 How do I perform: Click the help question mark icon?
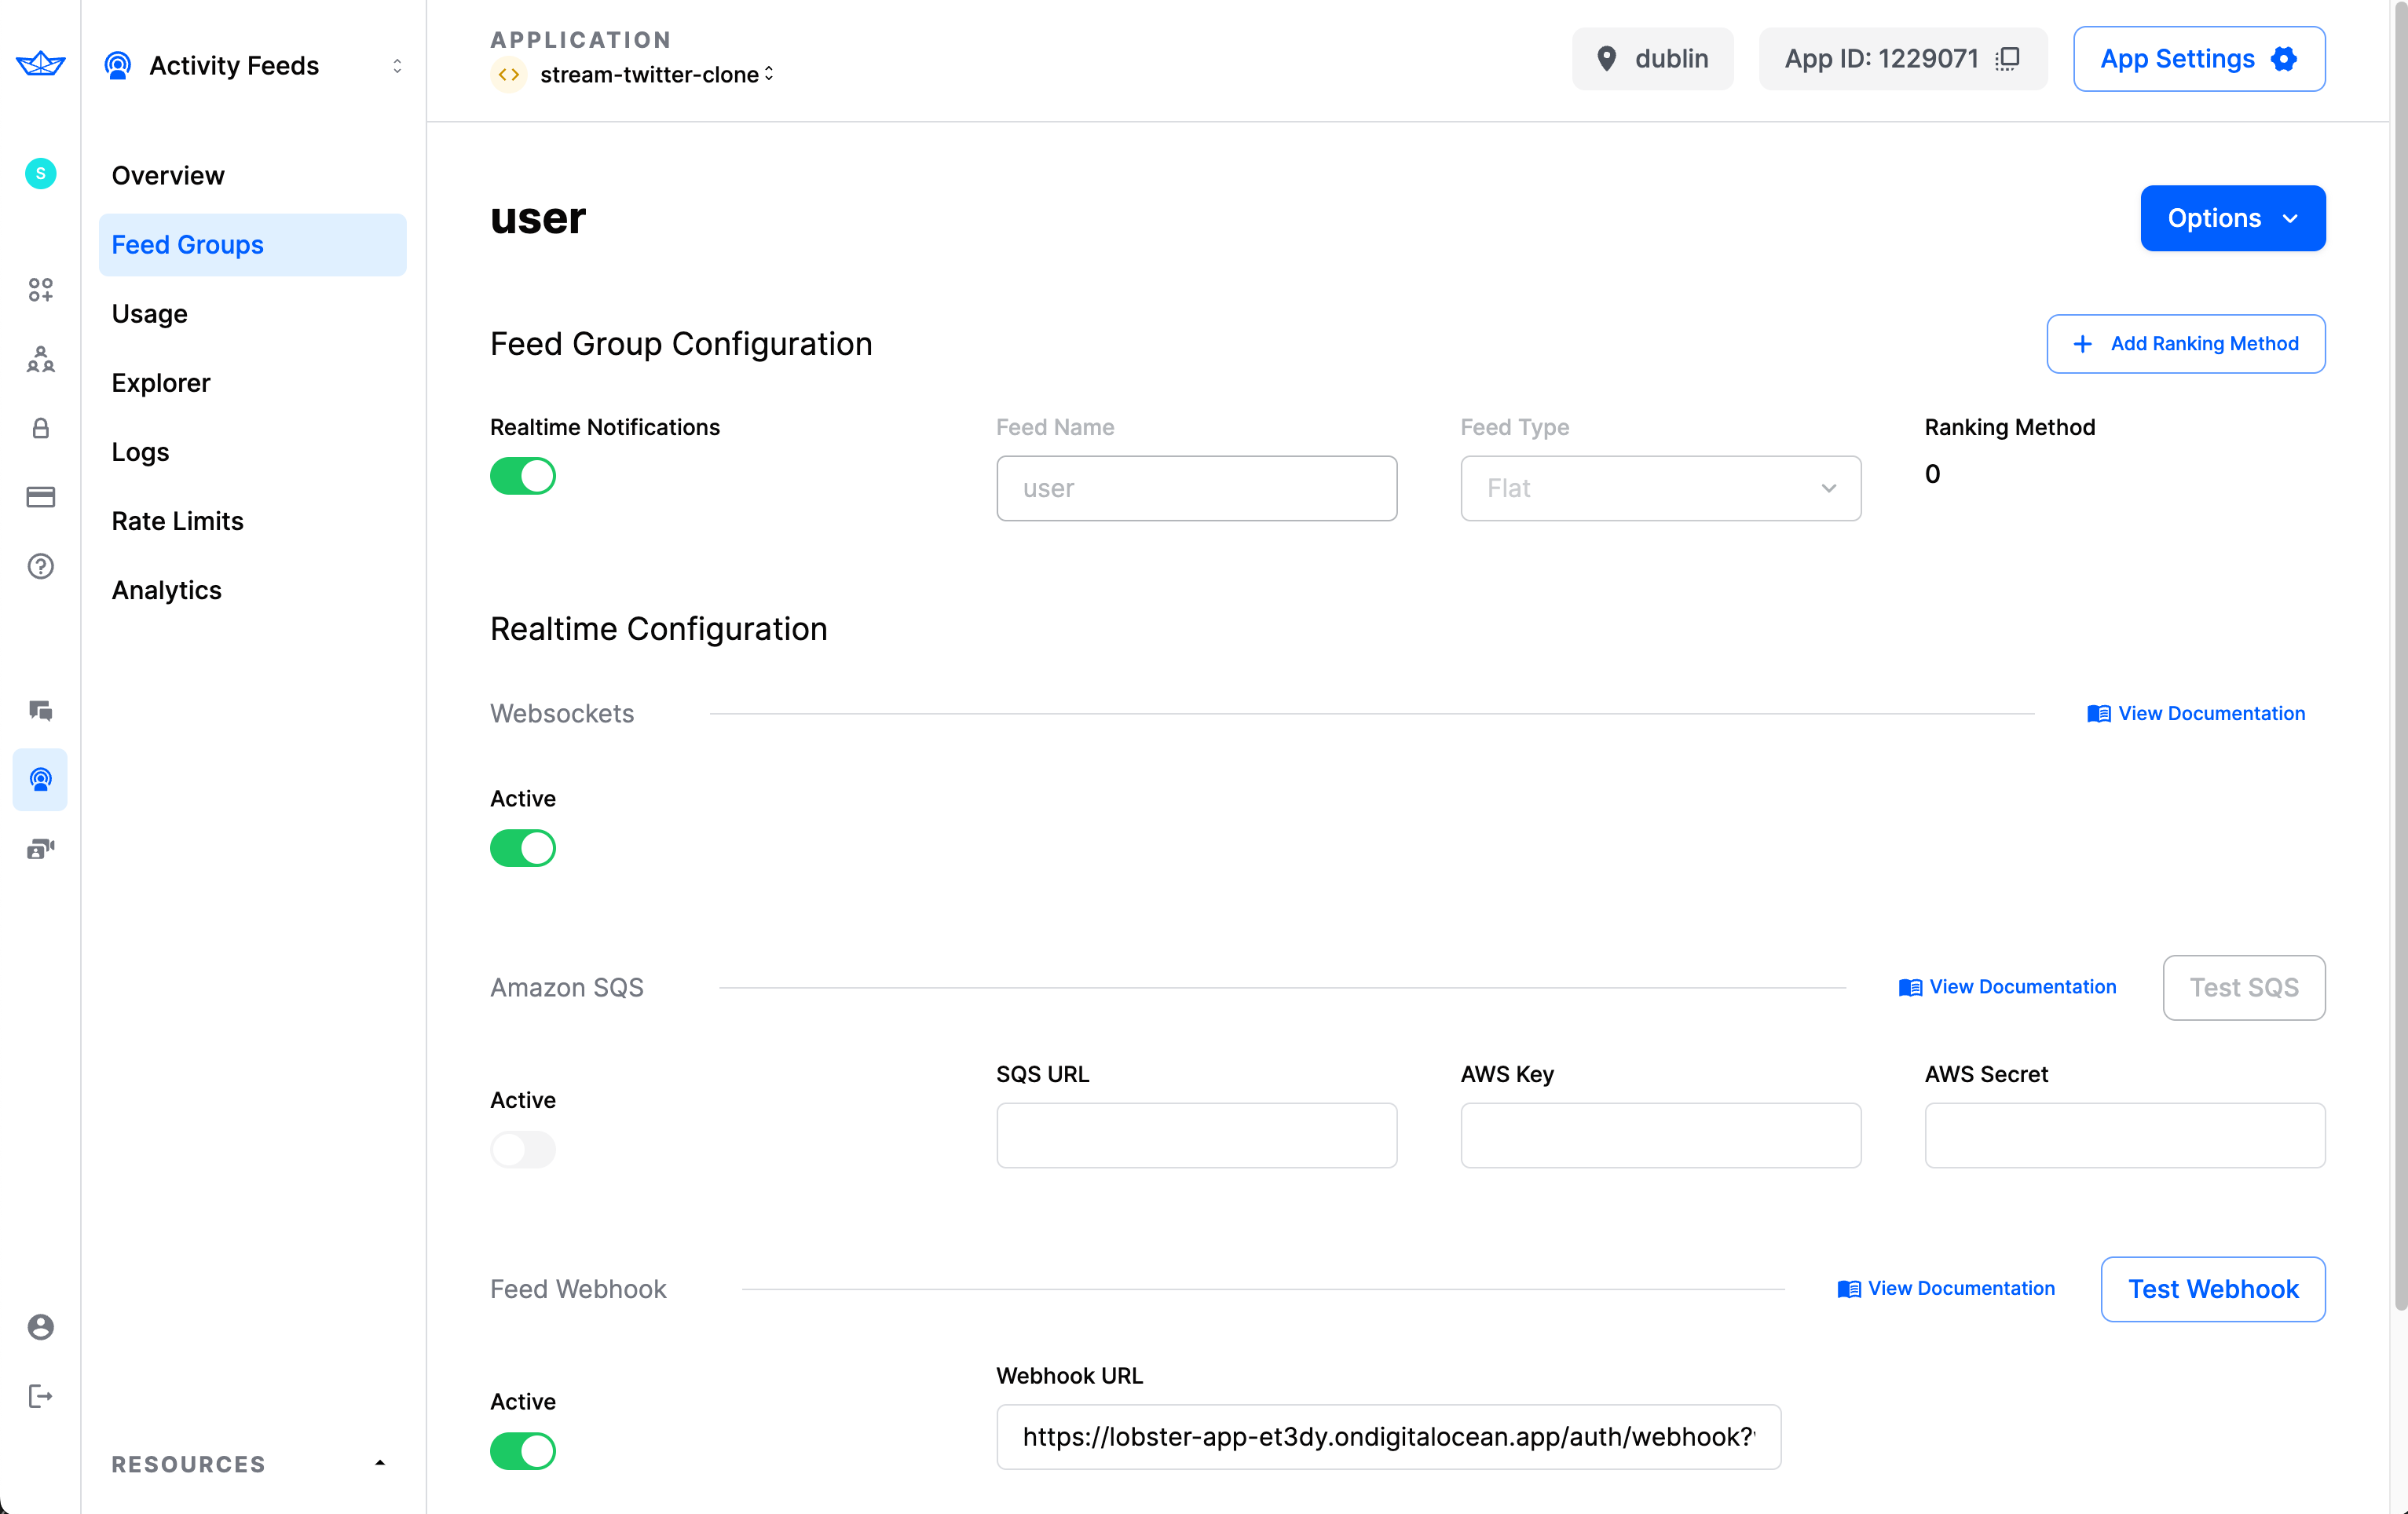coord(40,566)
